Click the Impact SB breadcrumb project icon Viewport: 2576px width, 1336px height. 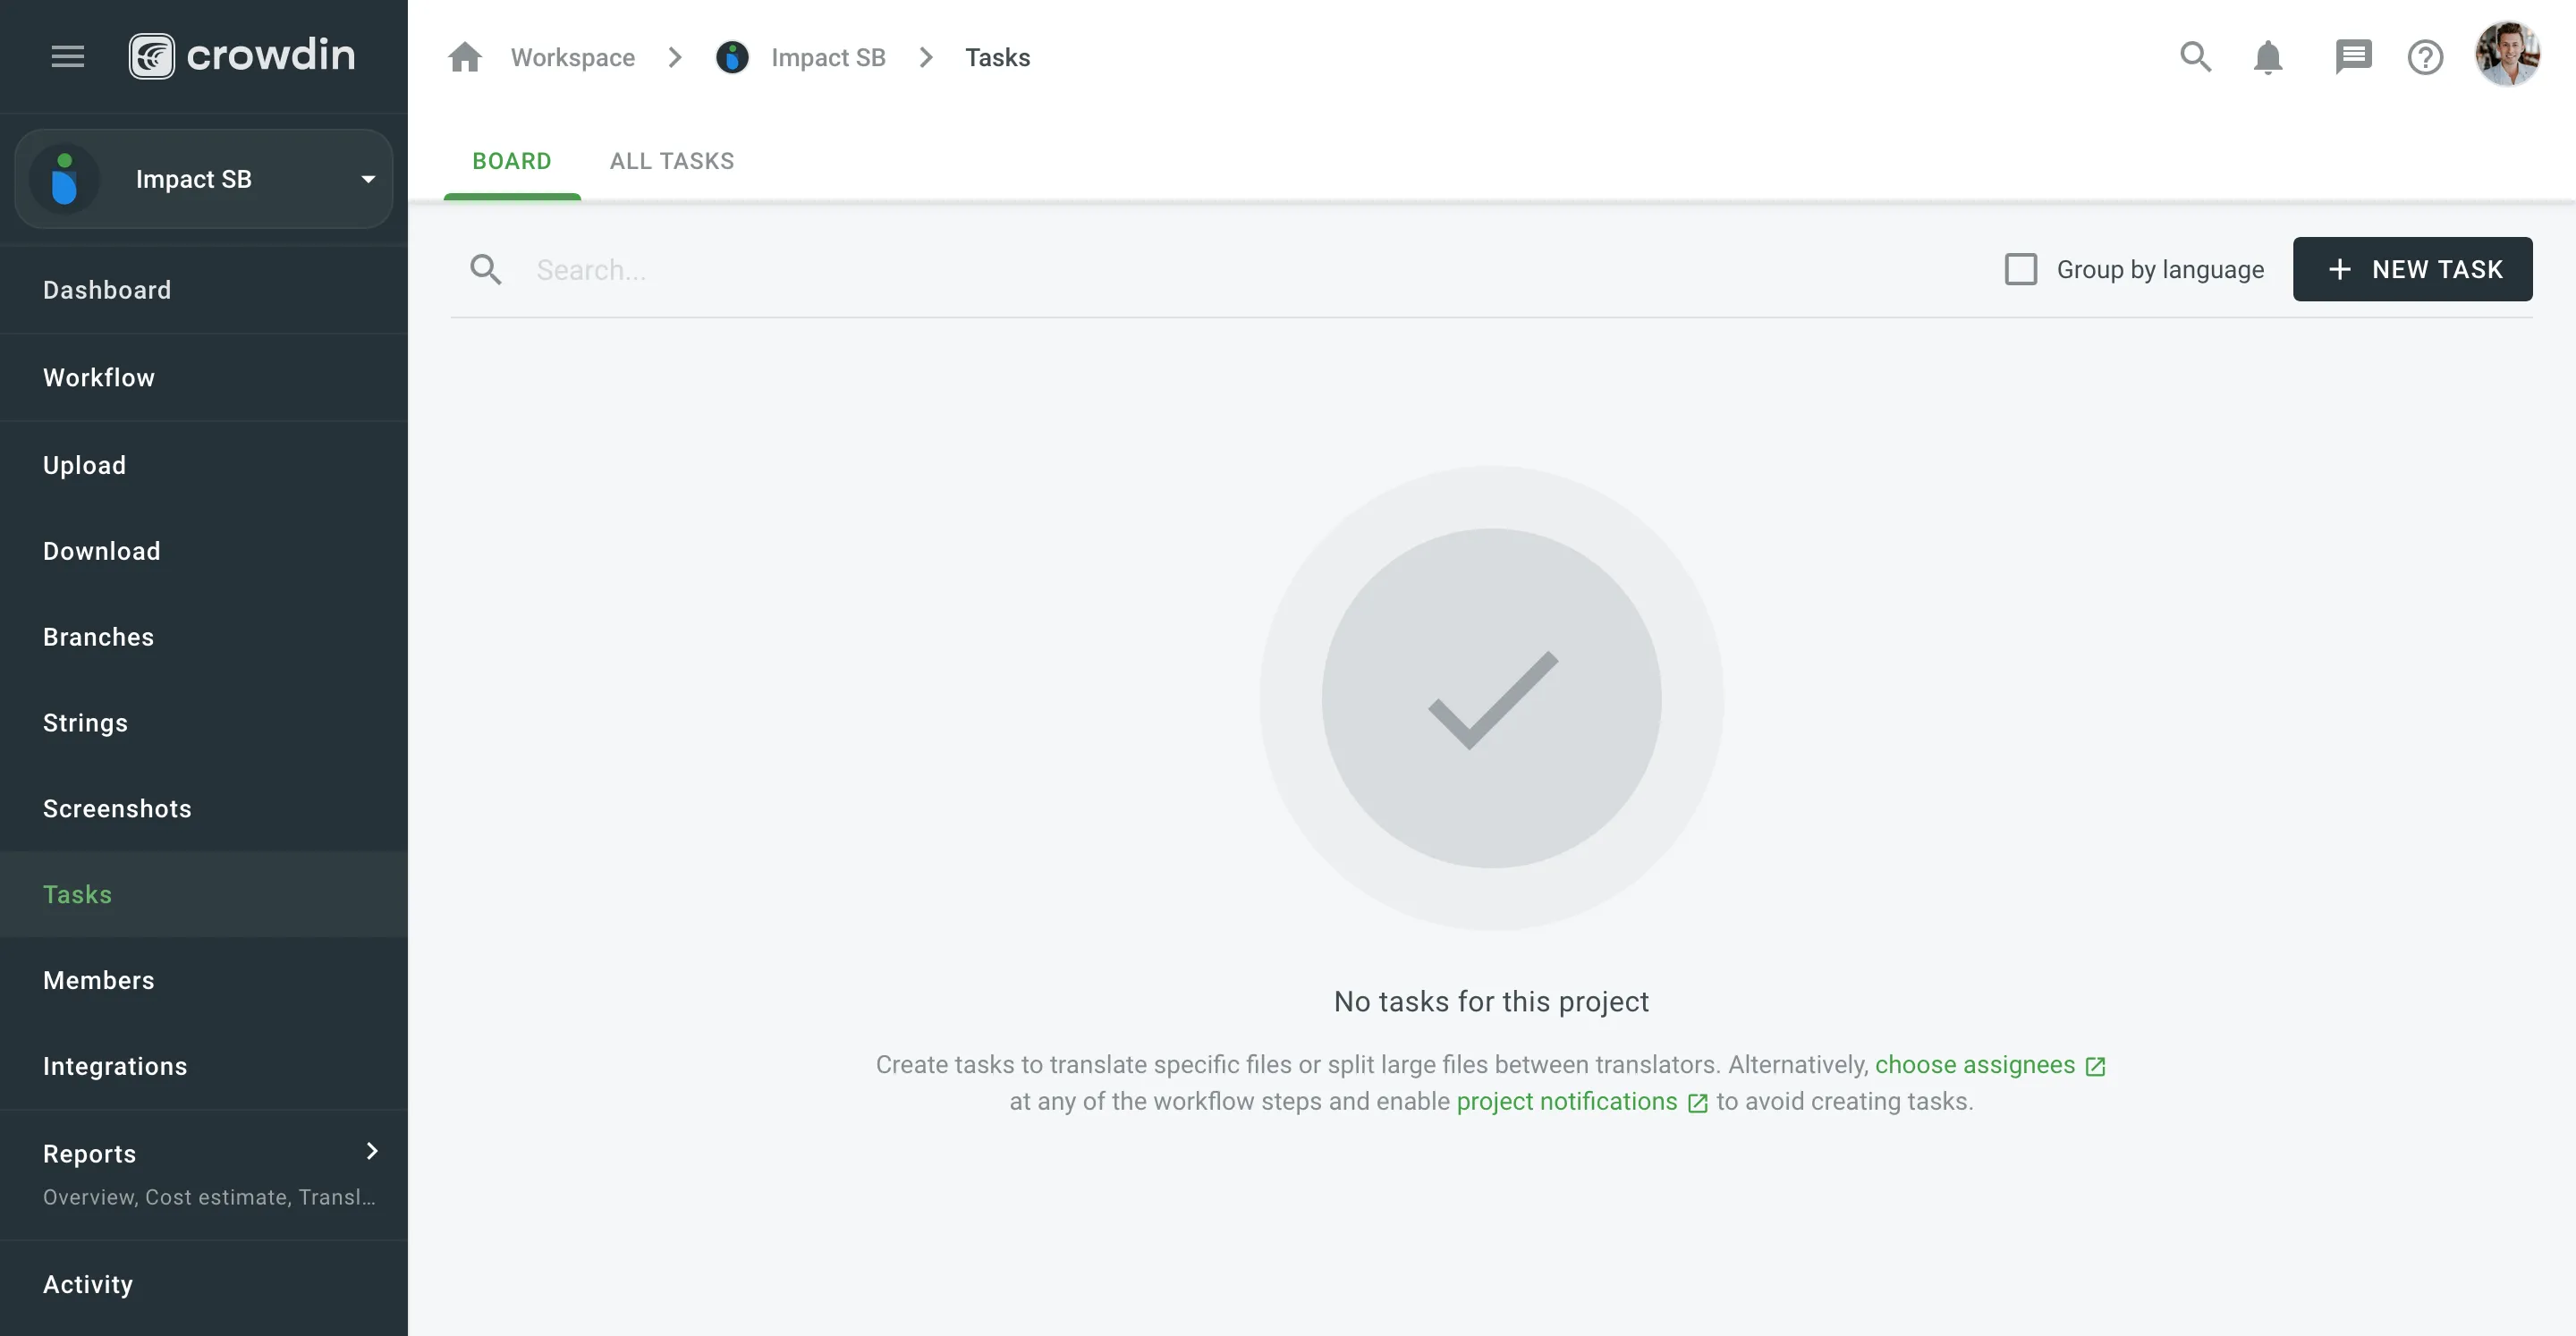(x=732, y=57)
